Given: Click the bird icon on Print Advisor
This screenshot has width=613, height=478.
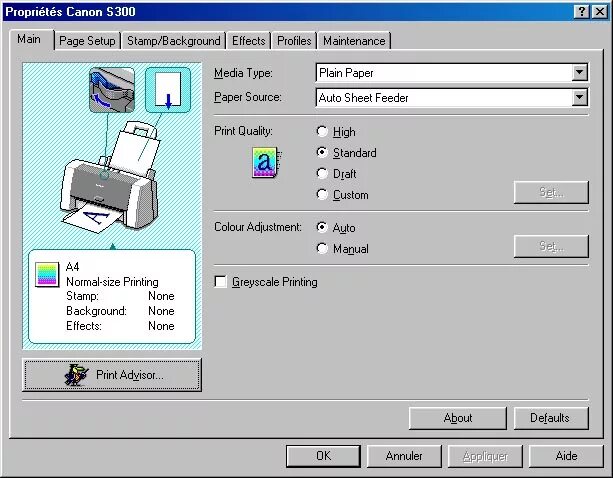Looking at the screenshot, I should 76,375.
